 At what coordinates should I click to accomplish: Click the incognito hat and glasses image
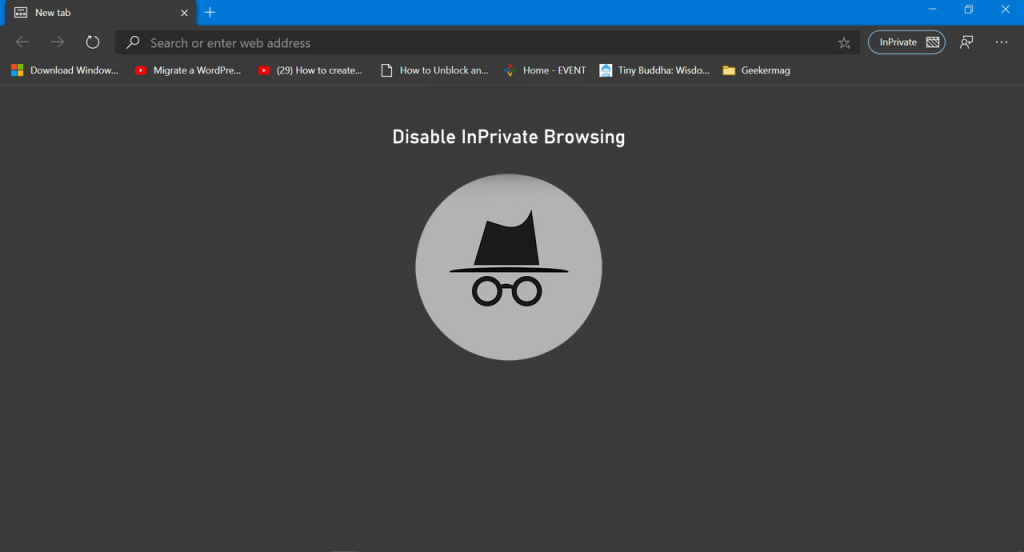[509, 267]
